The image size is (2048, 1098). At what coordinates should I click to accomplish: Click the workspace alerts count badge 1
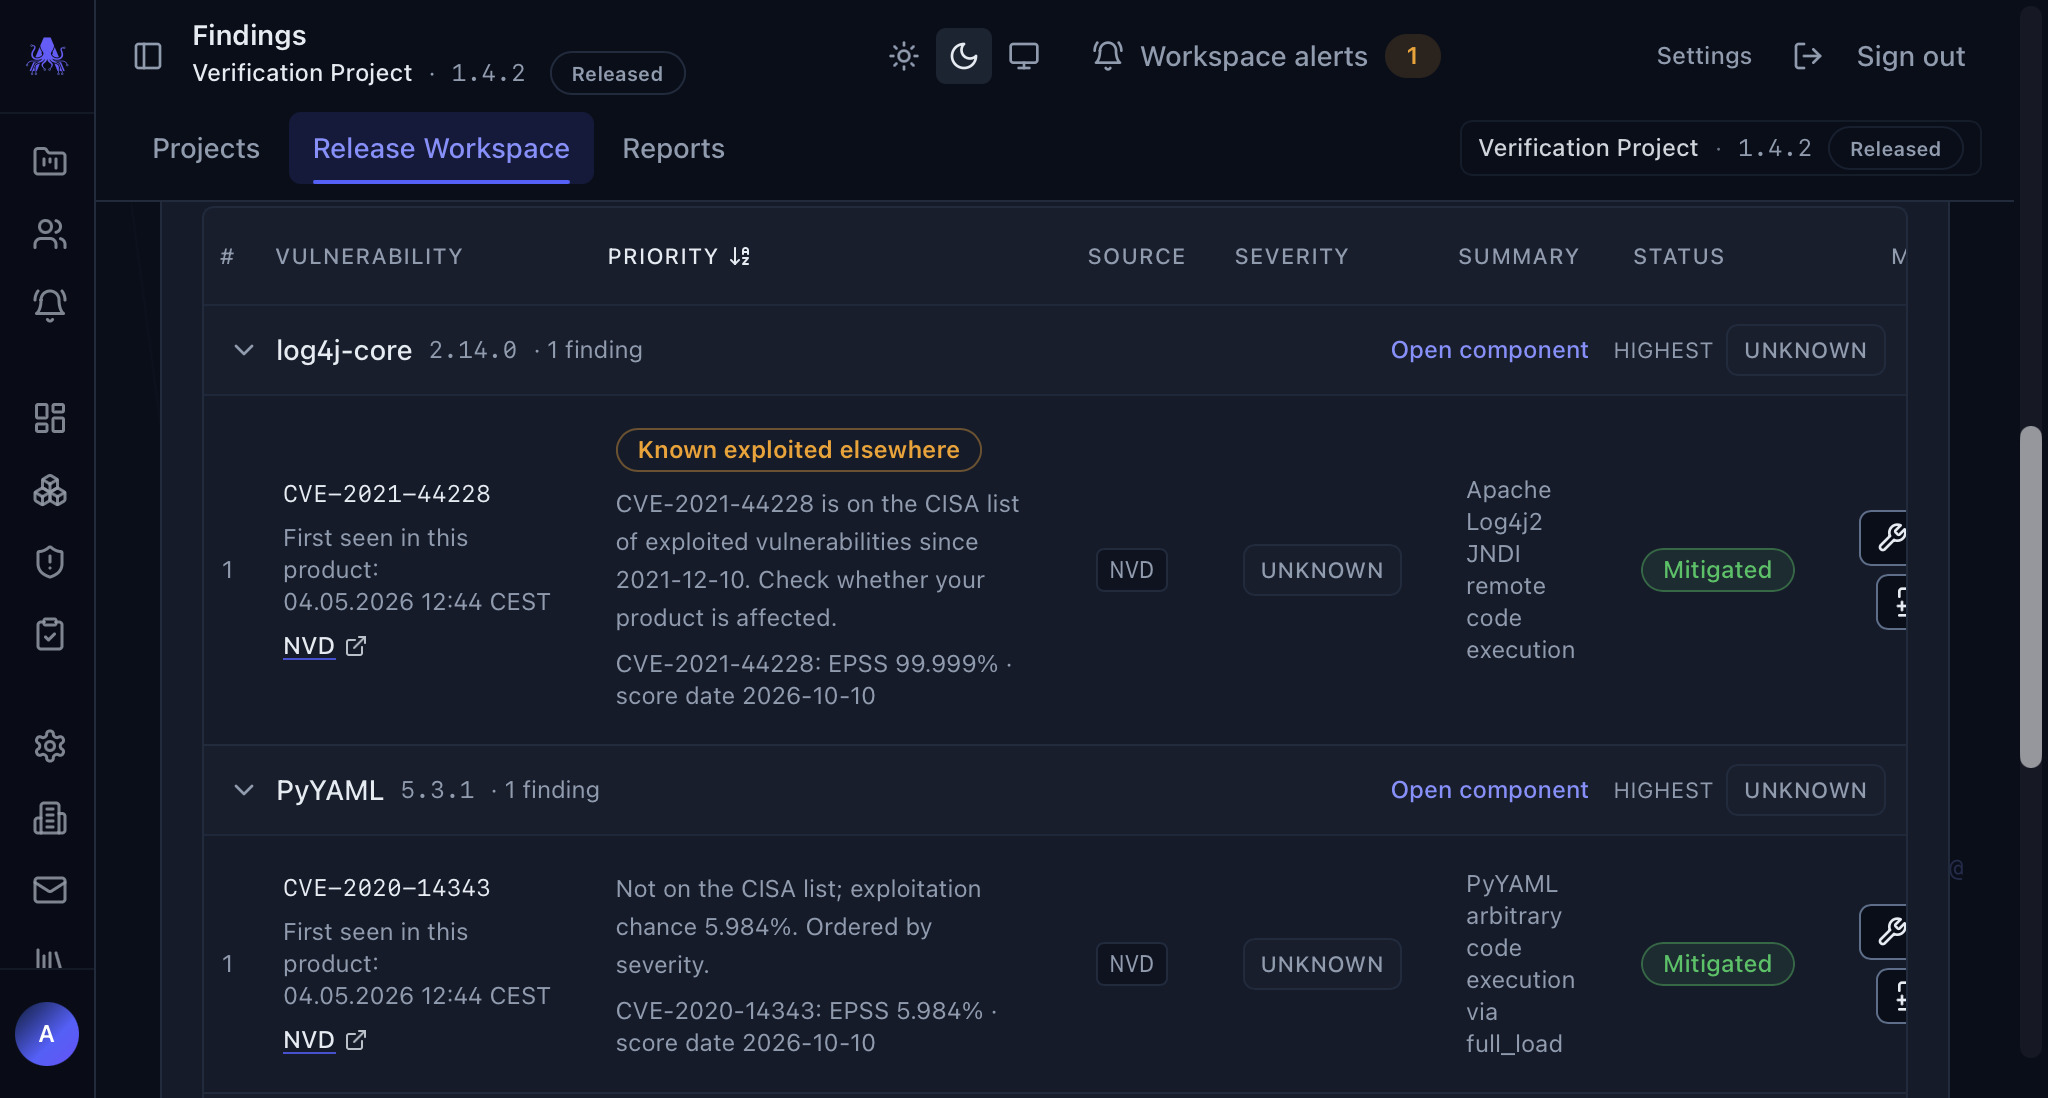1412,56
